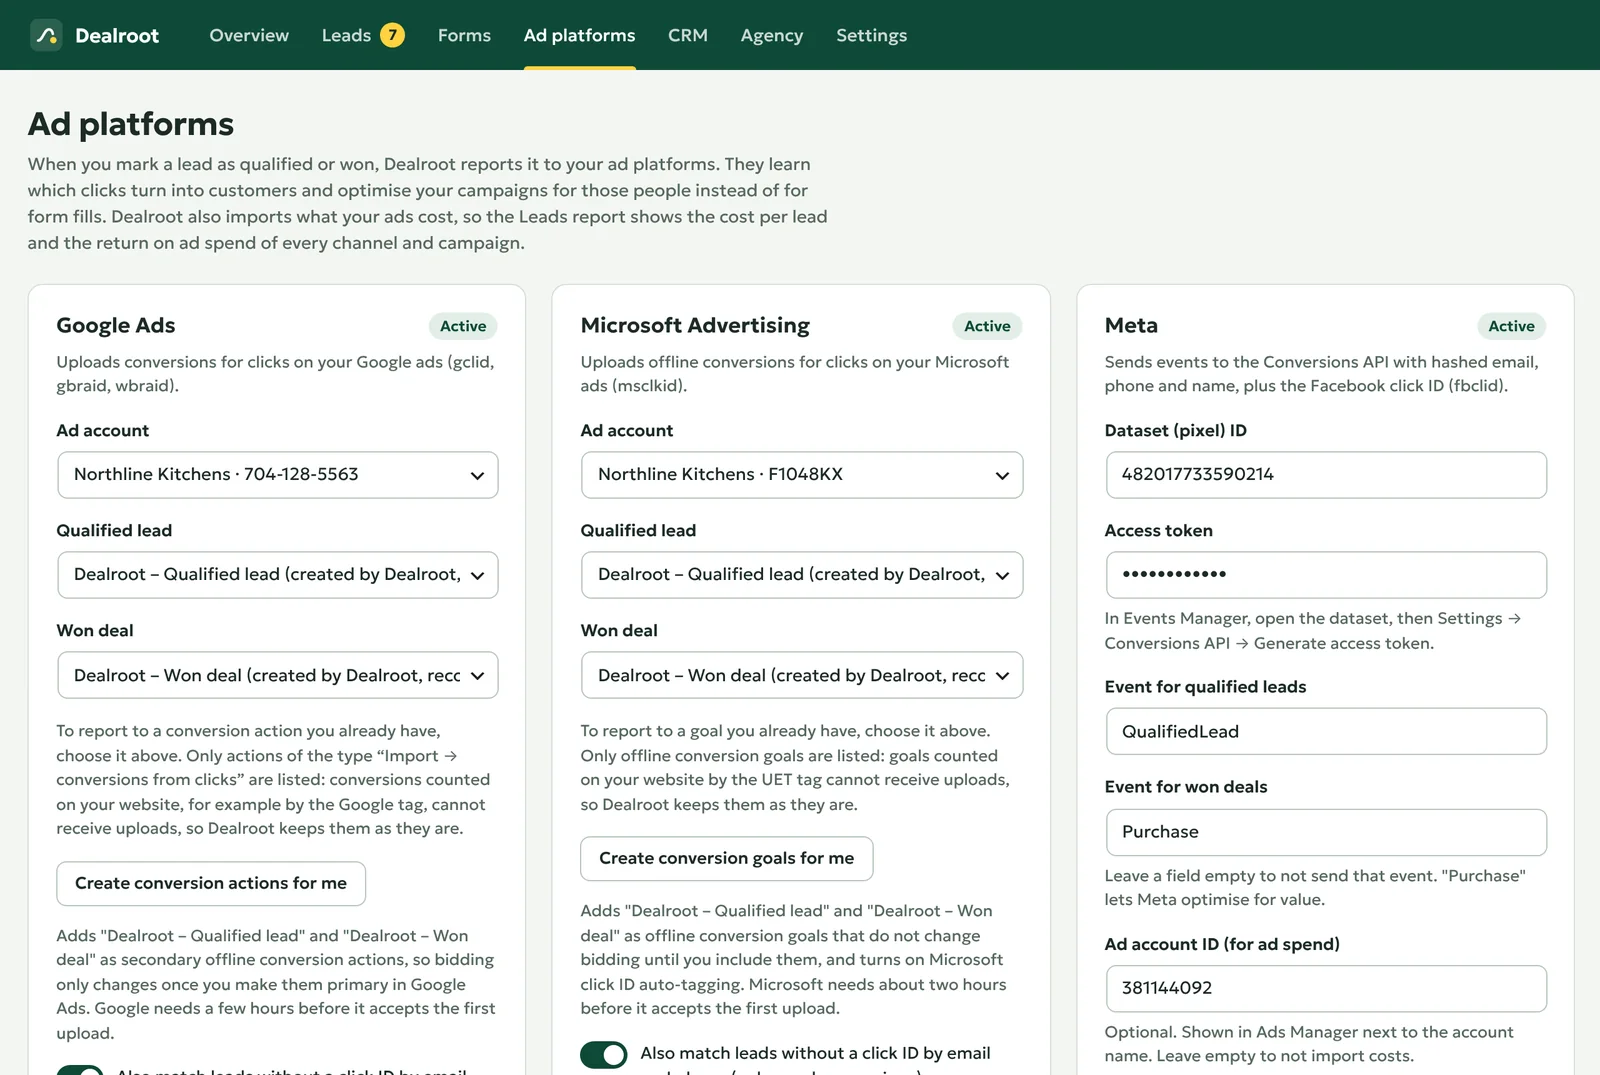The height and width of the screenshot is (1075, 1600).
Task: Select the Ad platforms tab
Action: click(579, 35)
